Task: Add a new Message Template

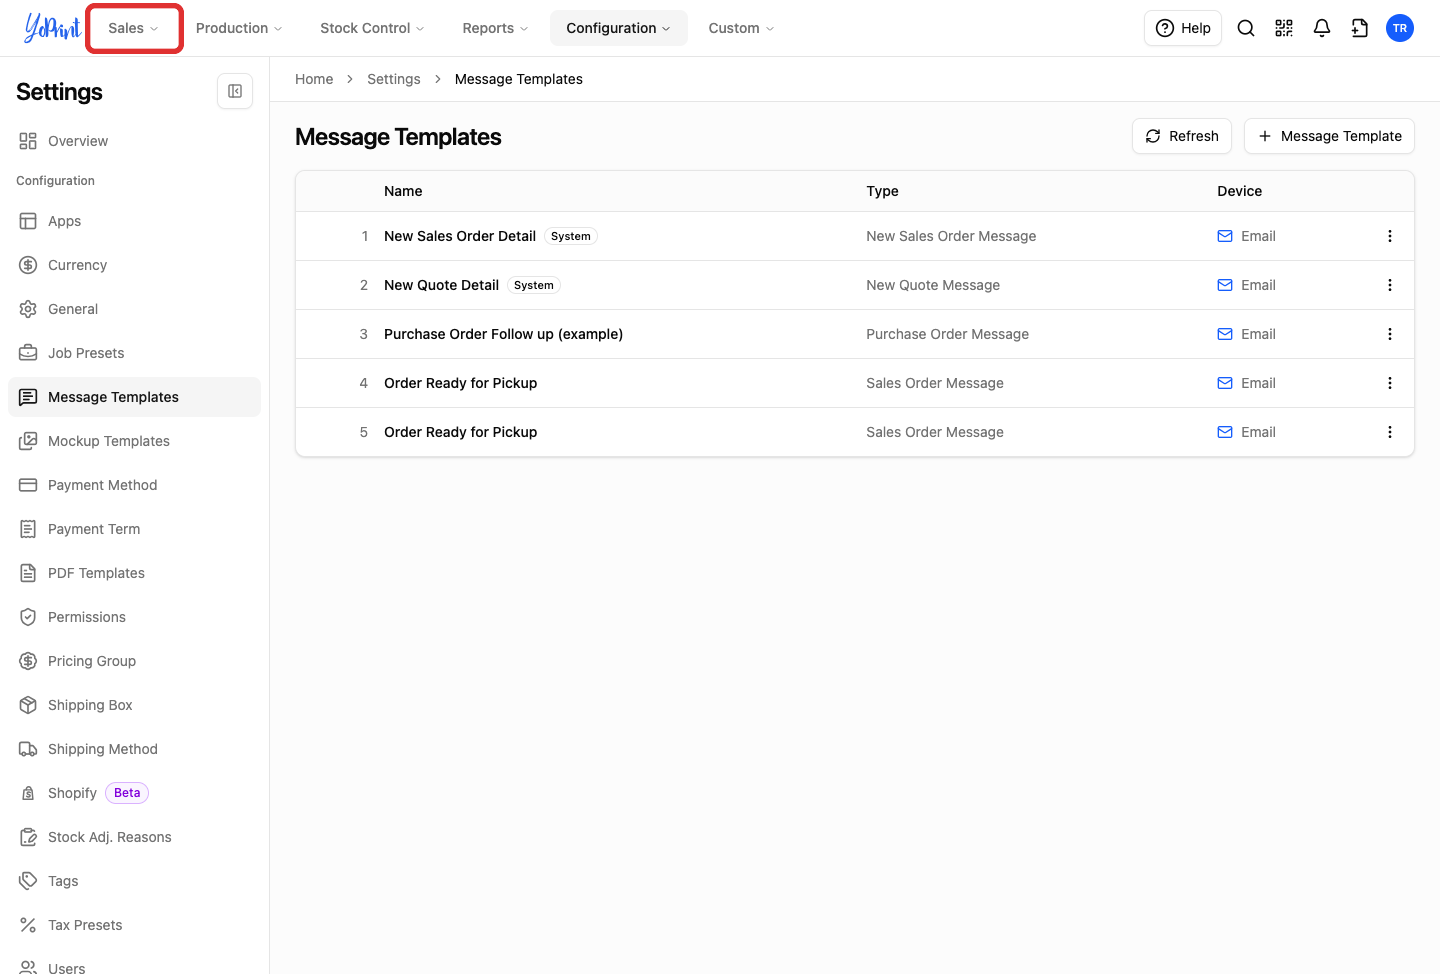Action: pyautogui.click(x=1329, y=136)
